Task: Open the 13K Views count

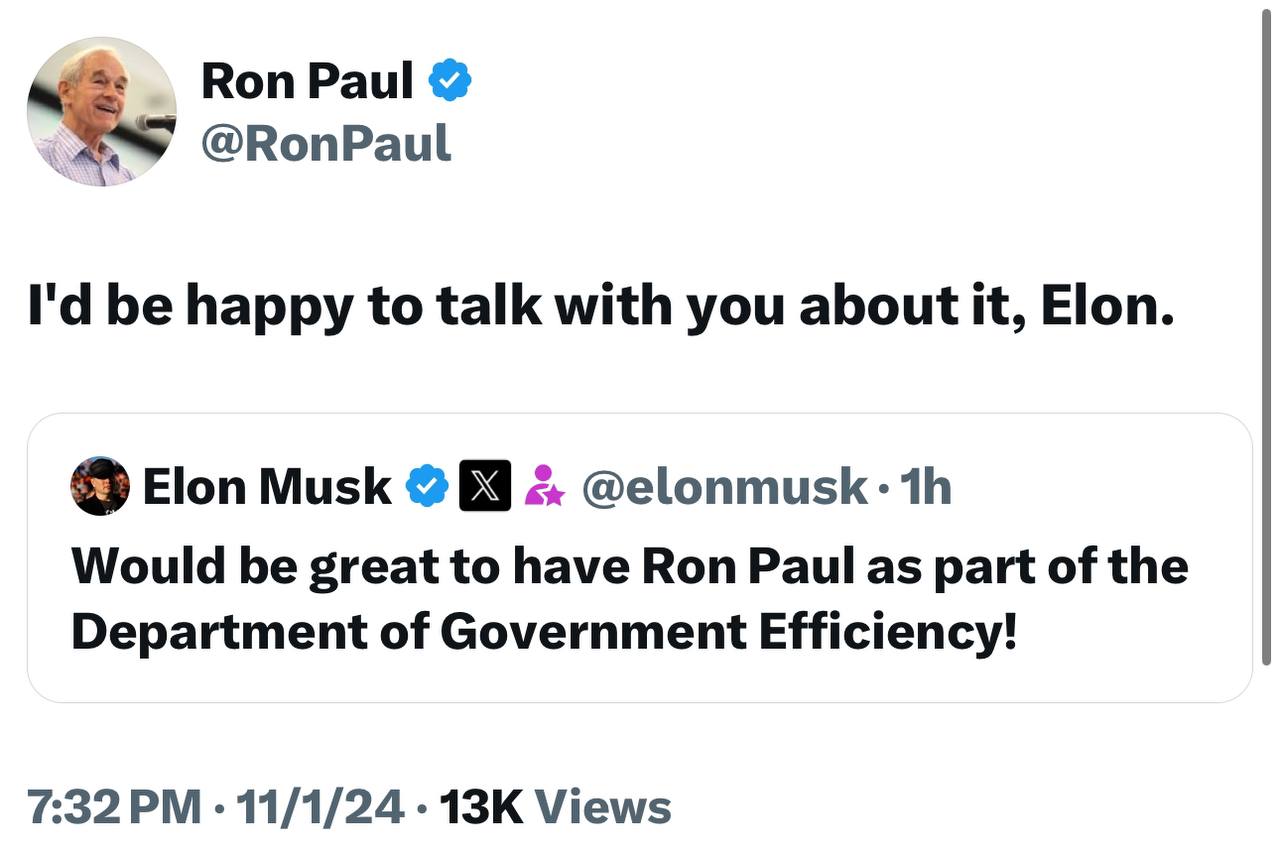Action: click(x=555, y=807)
